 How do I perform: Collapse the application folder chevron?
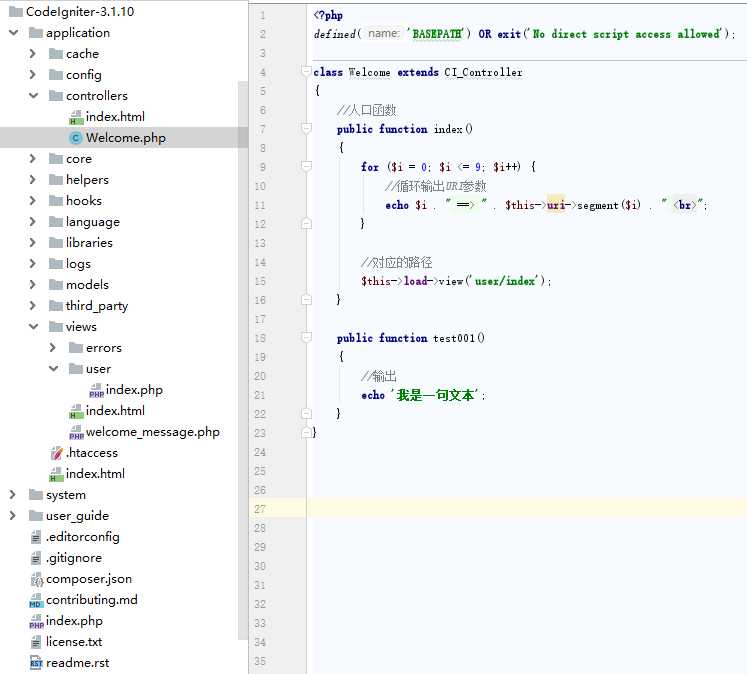click(14, 32)
